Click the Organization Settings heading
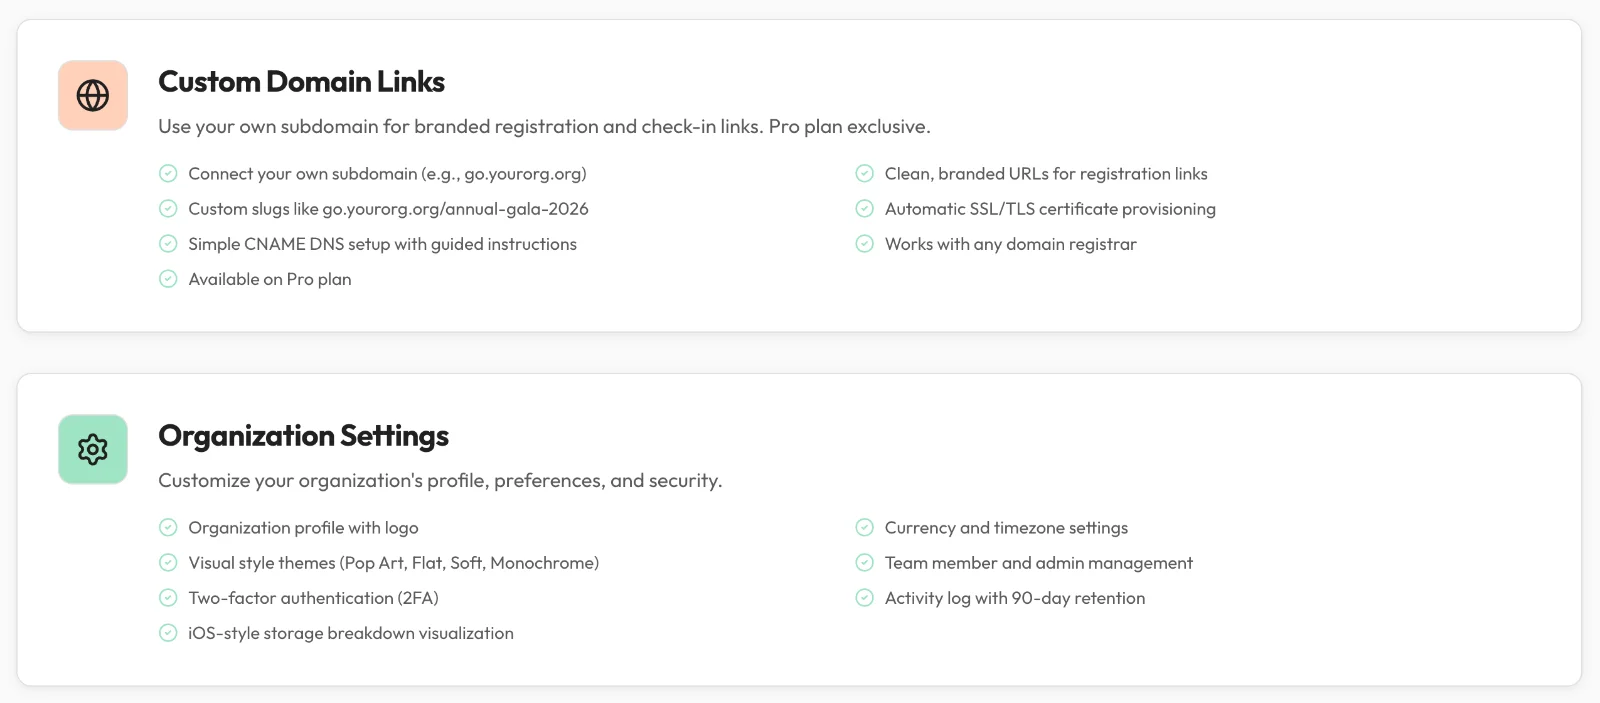This screenshot has height=703, width=1600. [303, 436]
